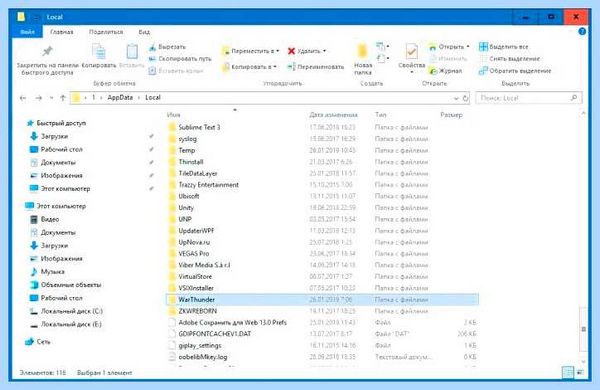Viewport: 600px width, 390px height.
Task: Open recent locations dropdown arrow
Action: pos(51,98)
